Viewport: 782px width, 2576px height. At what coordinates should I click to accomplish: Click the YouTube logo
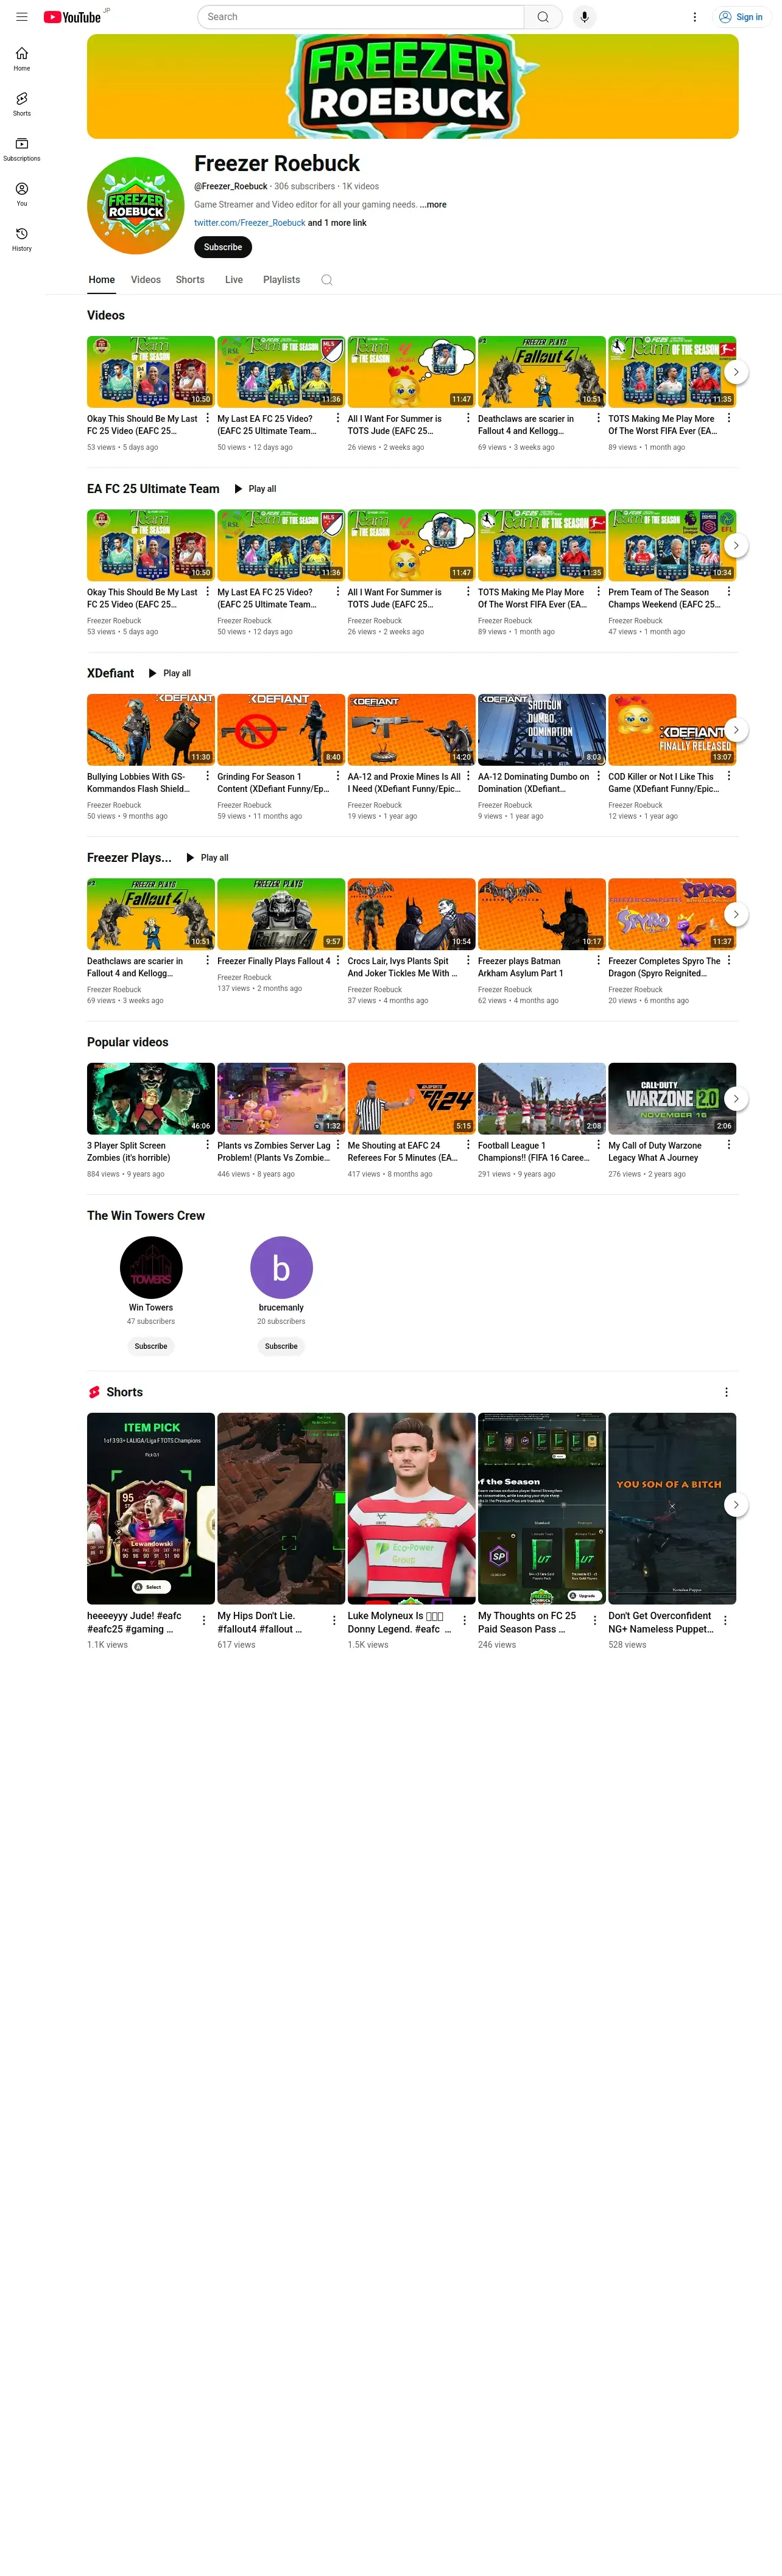tap(72, 17)
